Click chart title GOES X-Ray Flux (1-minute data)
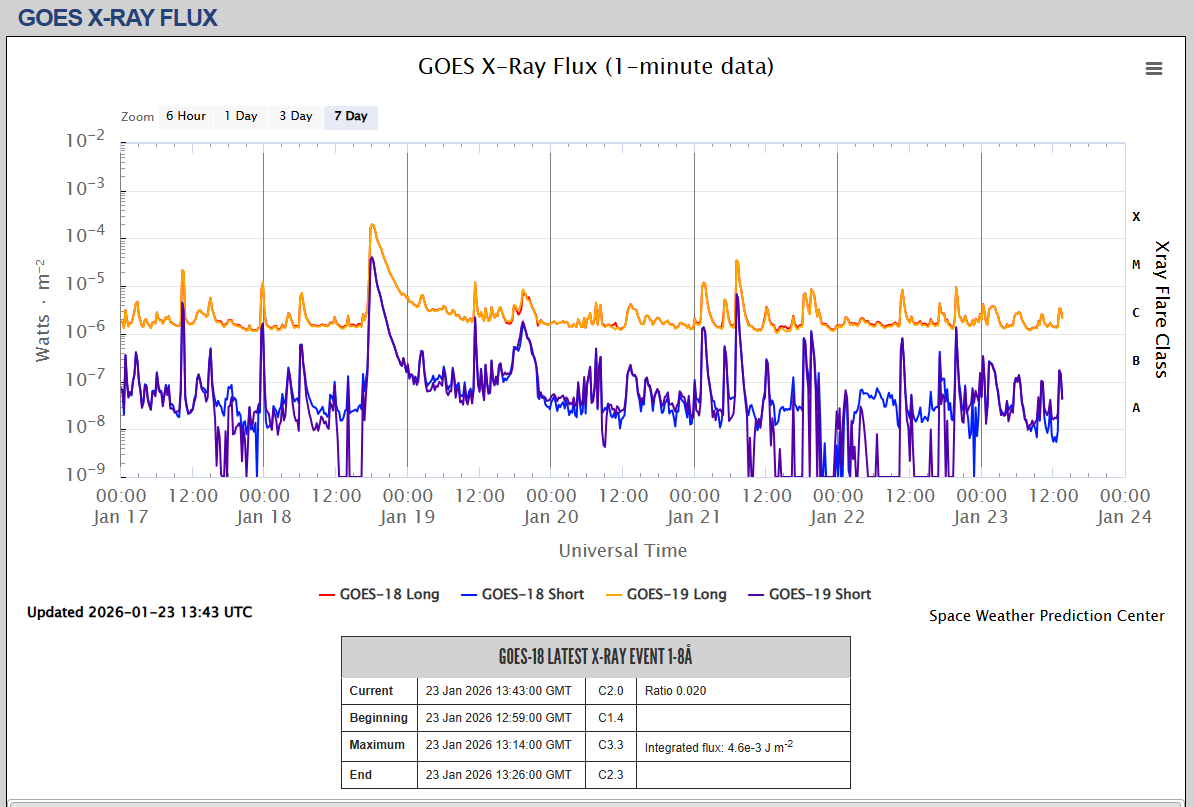The width and height of the screenshot is (1194, 807). click(595, 67)
